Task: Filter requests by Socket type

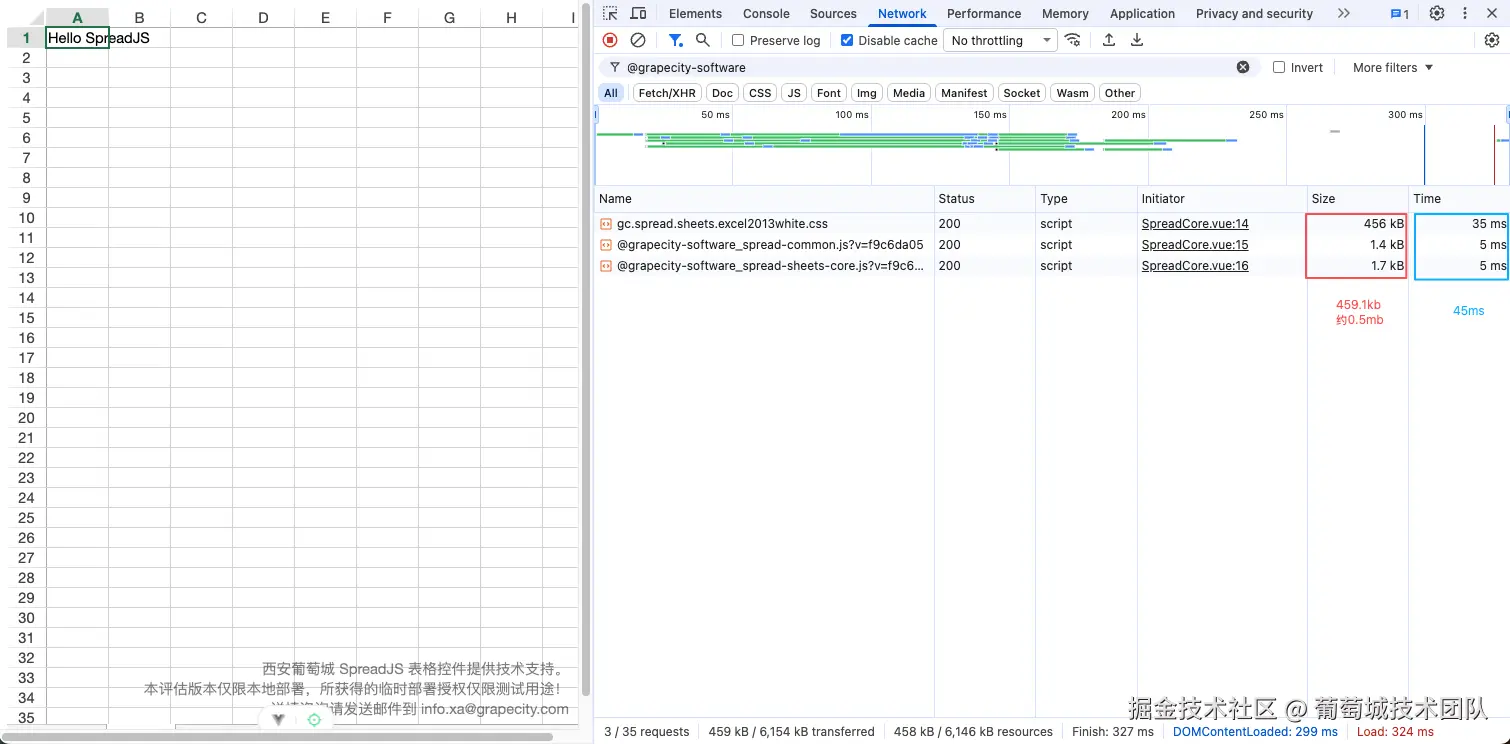Action: click(1022, 93)
